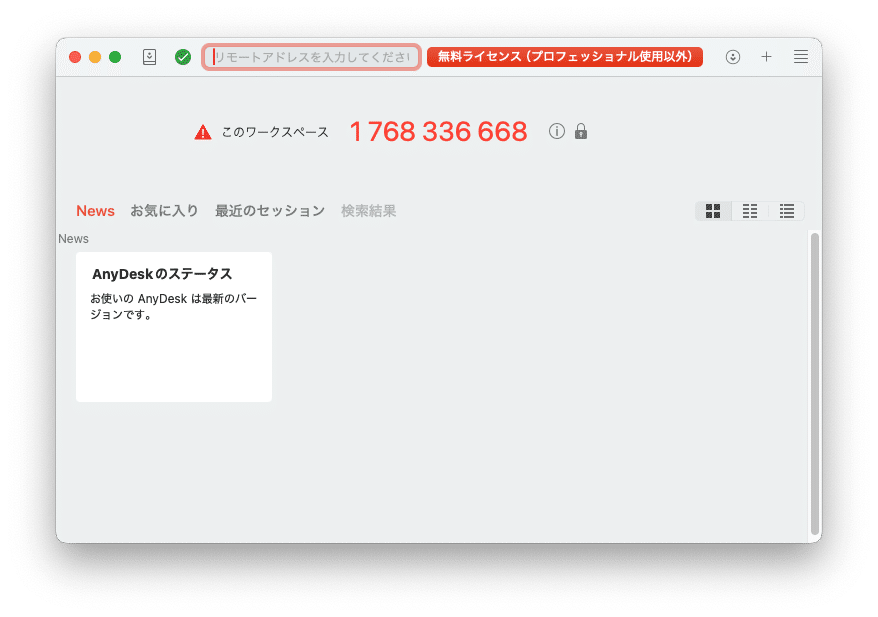Switch to the お気に入り tab
This screenshot has height=617, width=878.
(x=165, y=211)
